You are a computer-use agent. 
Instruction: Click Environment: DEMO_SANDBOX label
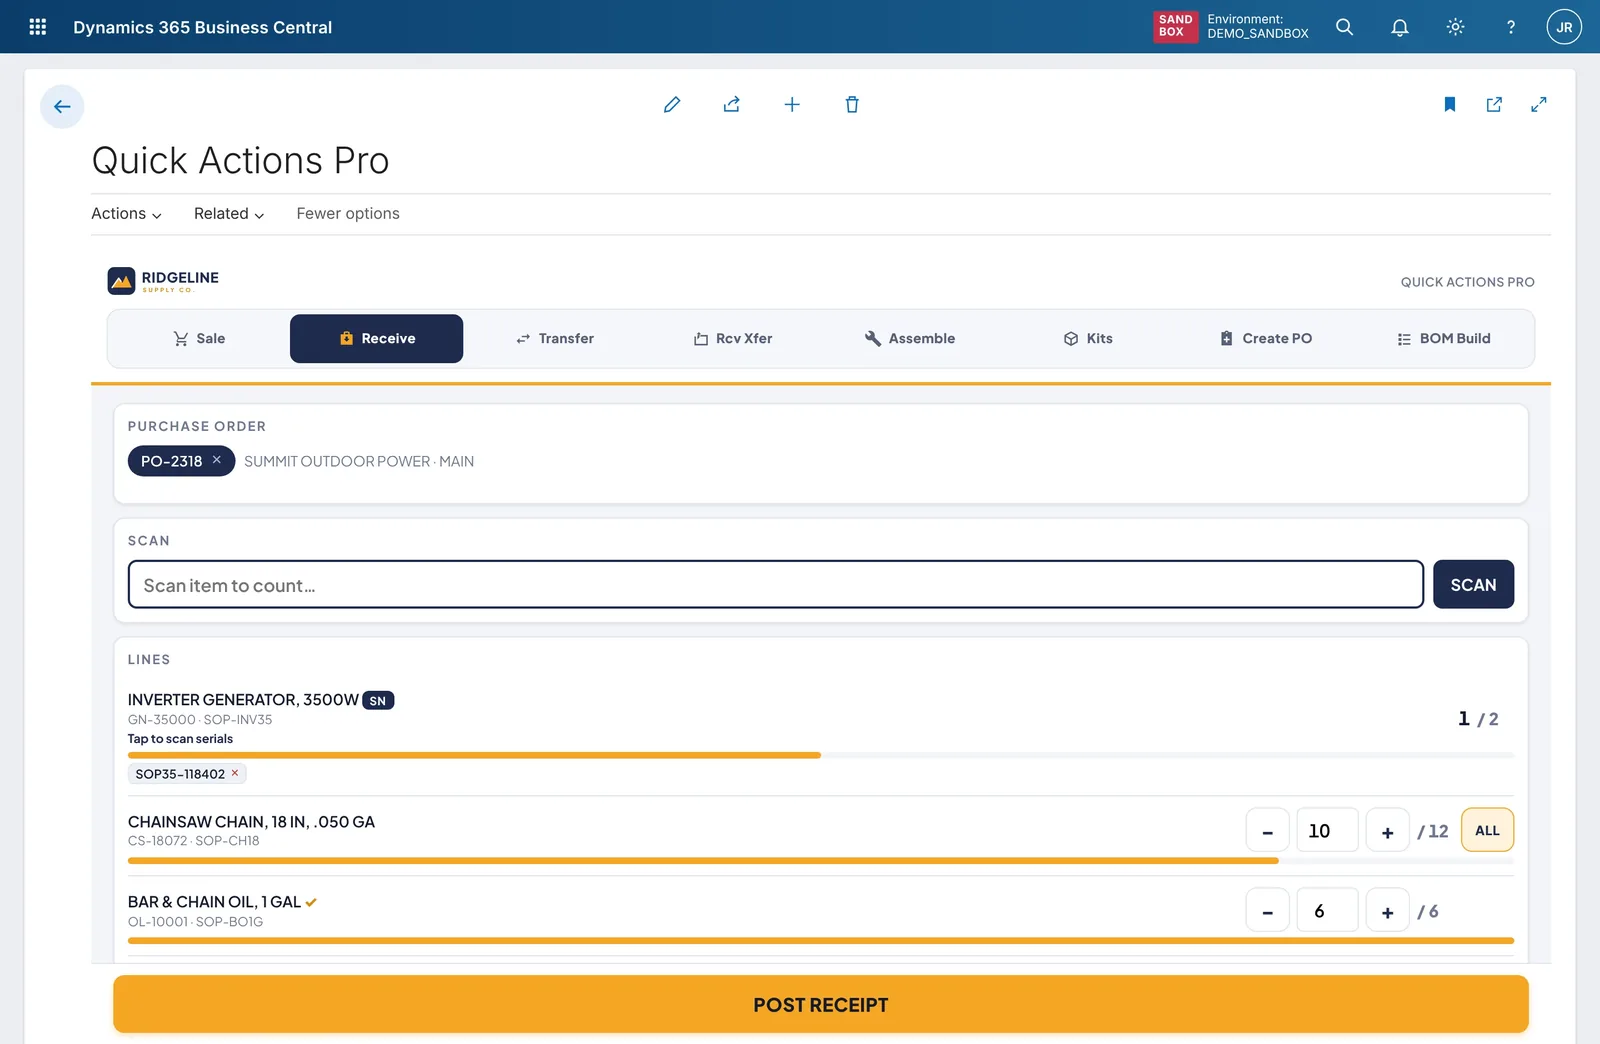click(x=1258, y=26)
